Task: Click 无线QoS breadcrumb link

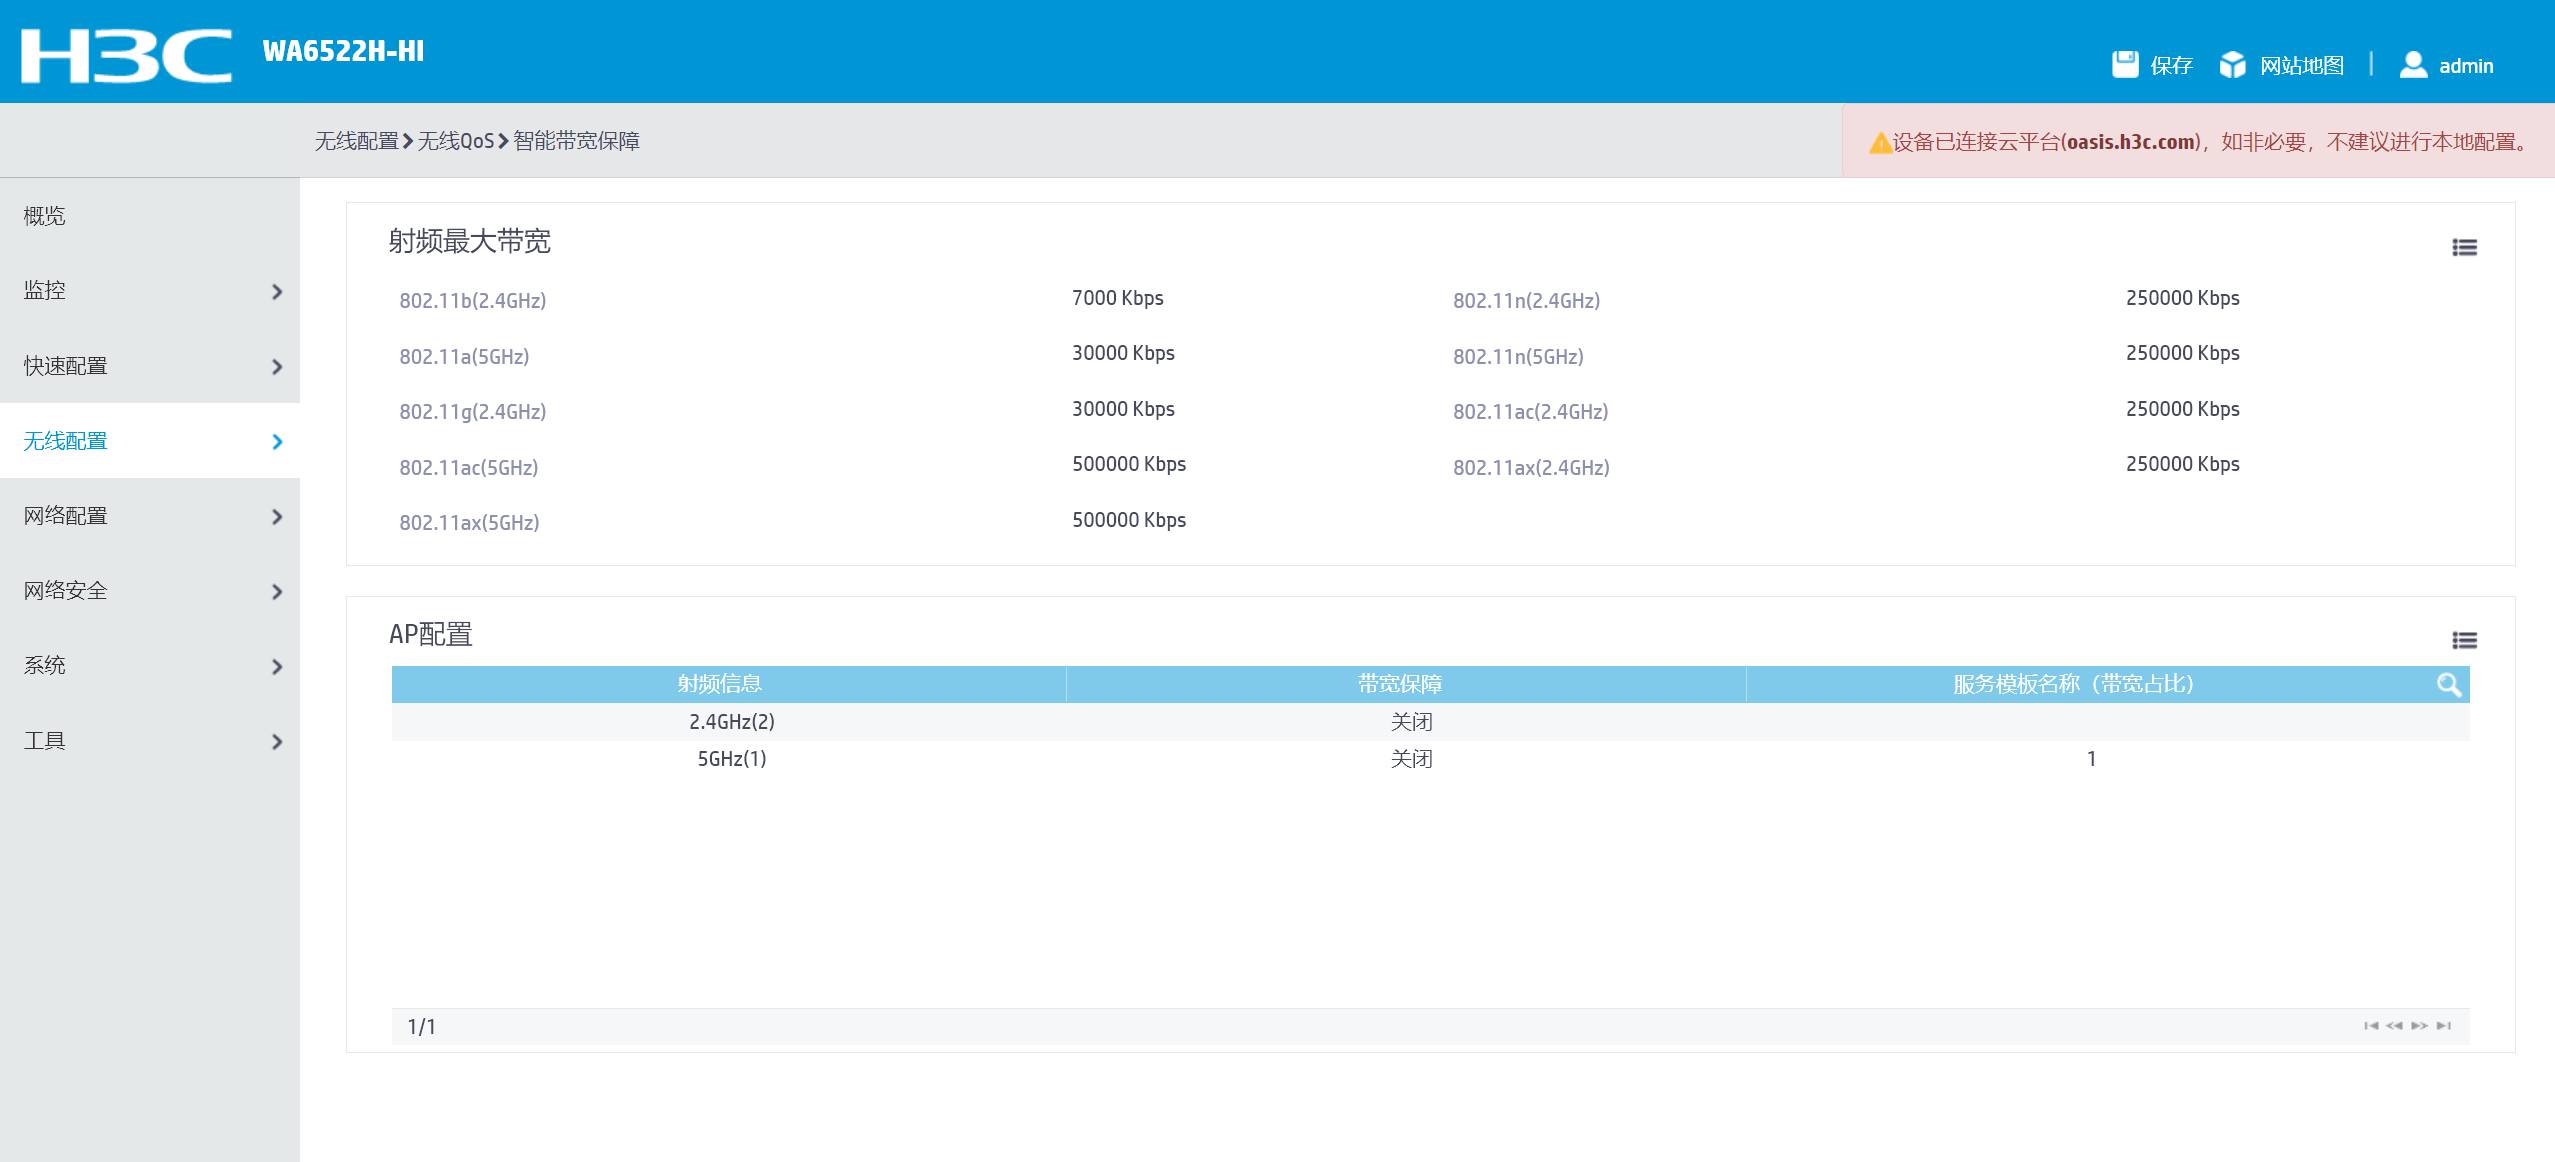Action: [x=455, y=141]
